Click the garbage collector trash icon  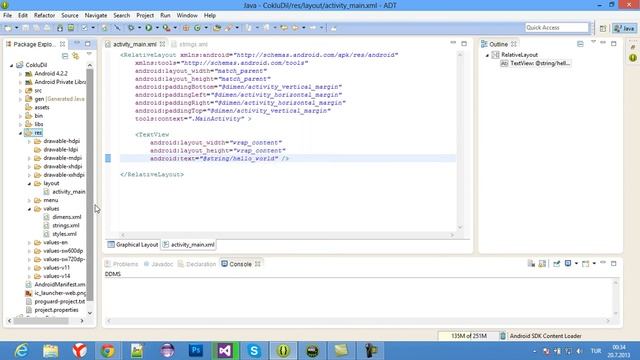tap(503, 336)
